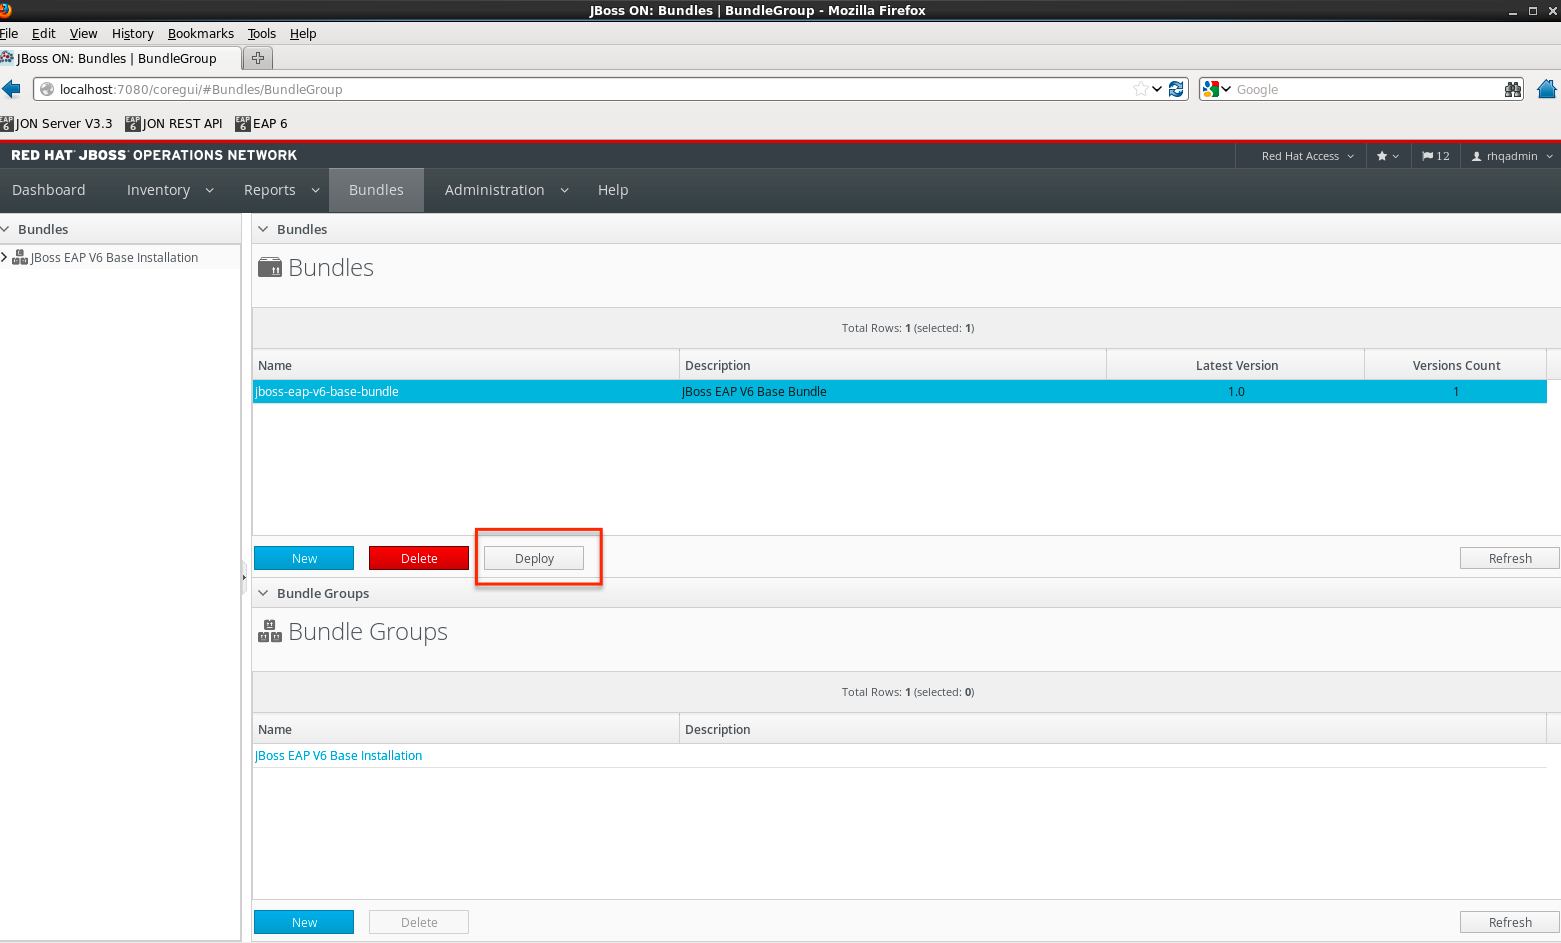Image resolution: width=1561 pixels, height=943 pixels.
Task: Bookmark page with the star icon
Action: (x=1140, y=89)
